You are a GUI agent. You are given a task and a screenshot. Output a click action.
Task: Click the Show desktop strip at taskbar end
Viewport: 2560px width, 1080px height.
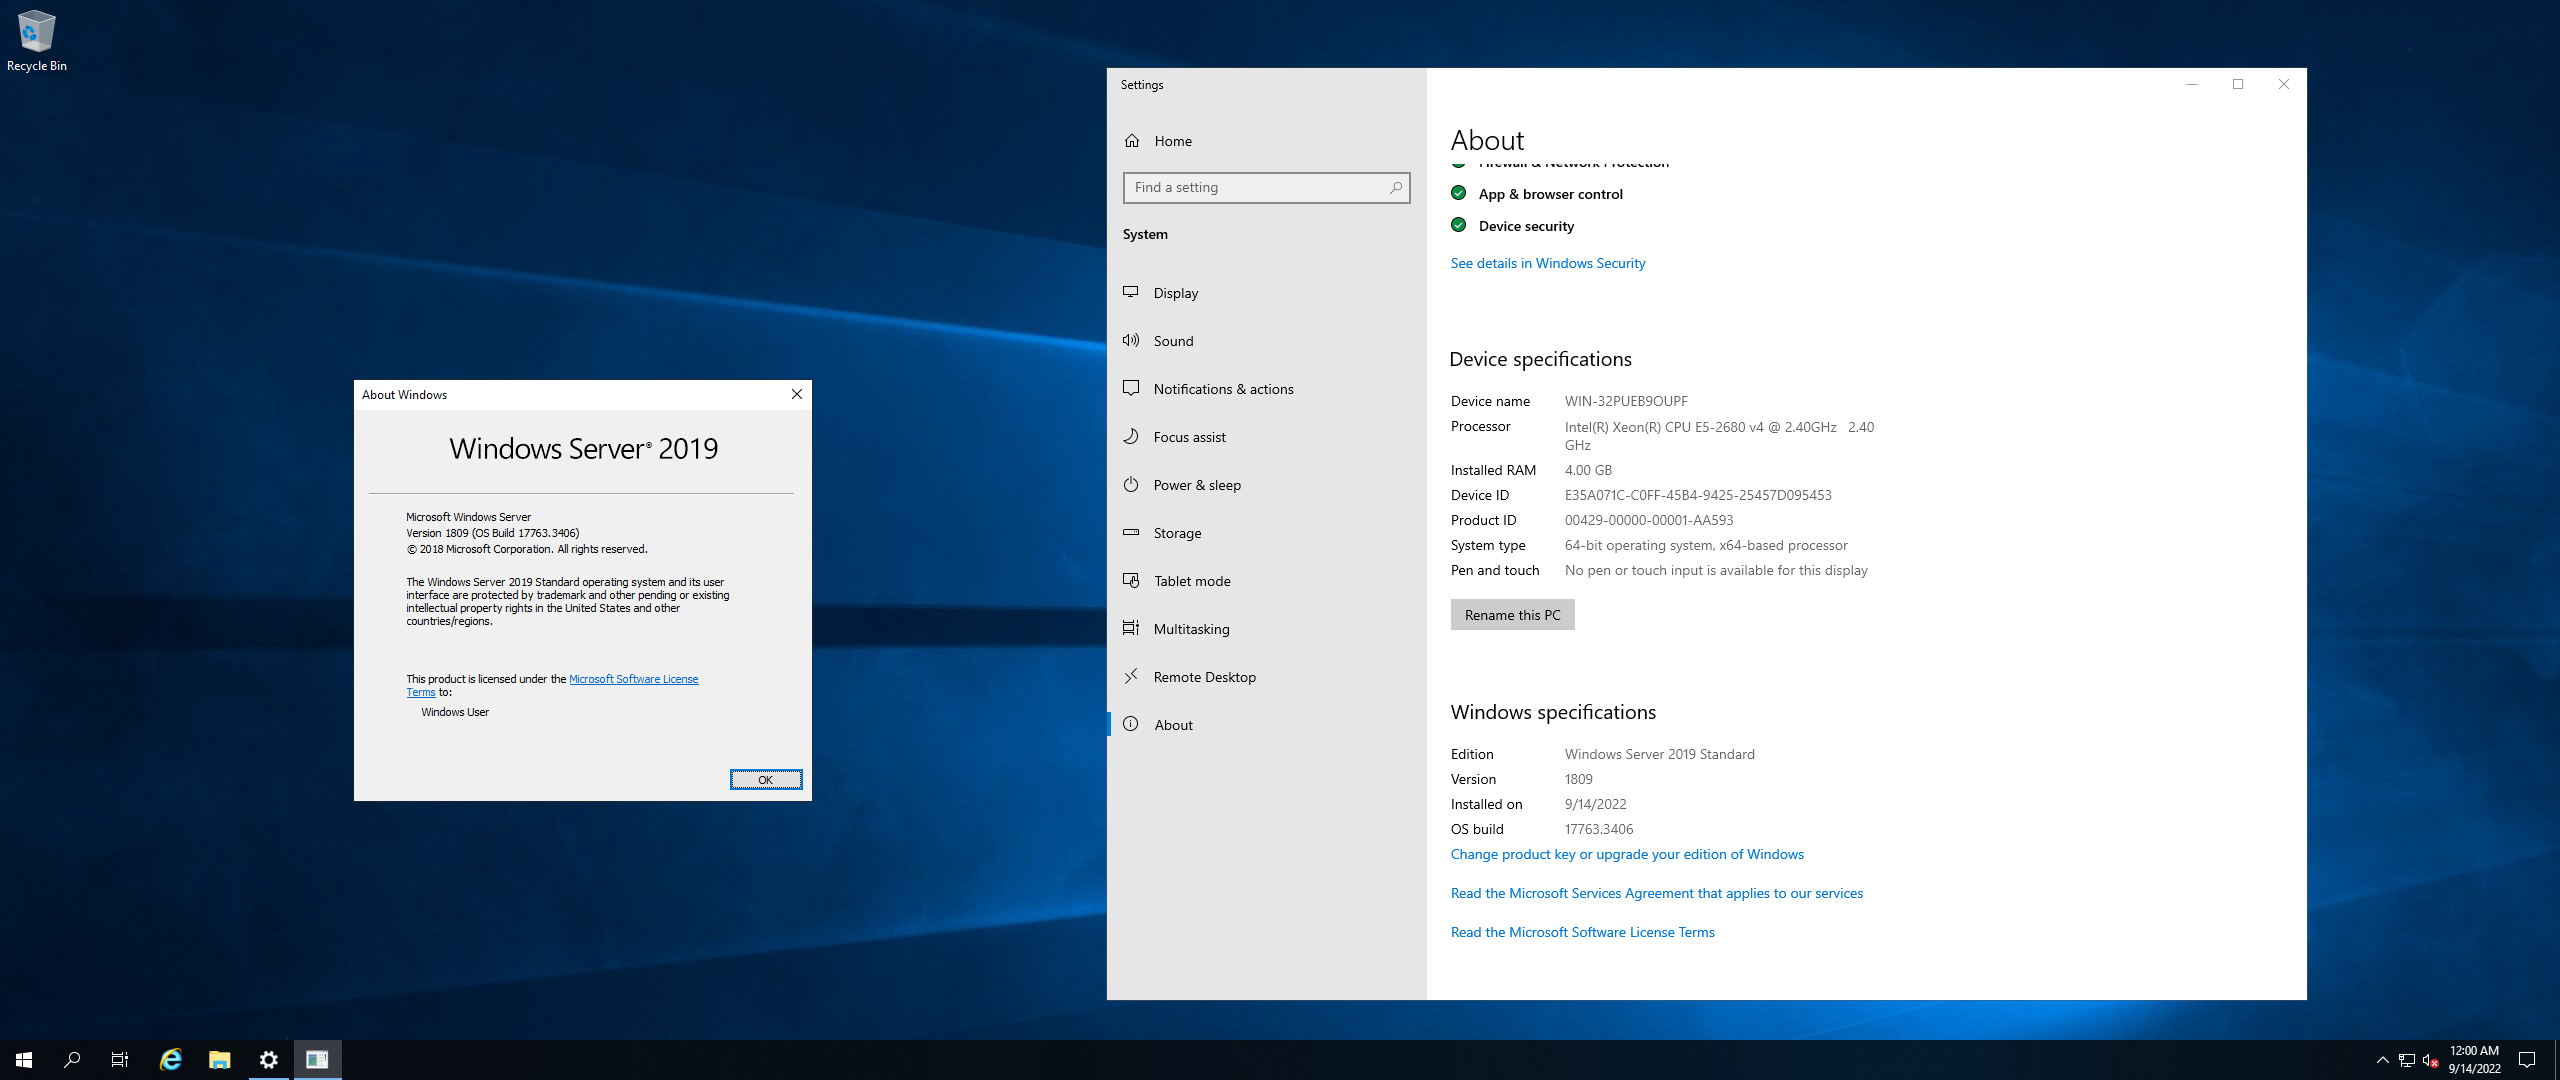pos(2556,1060)
